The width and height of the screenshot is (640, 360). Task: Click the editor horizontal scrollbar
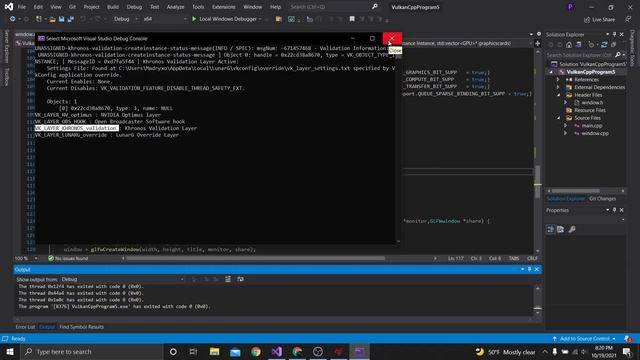(x=256, y=258)
